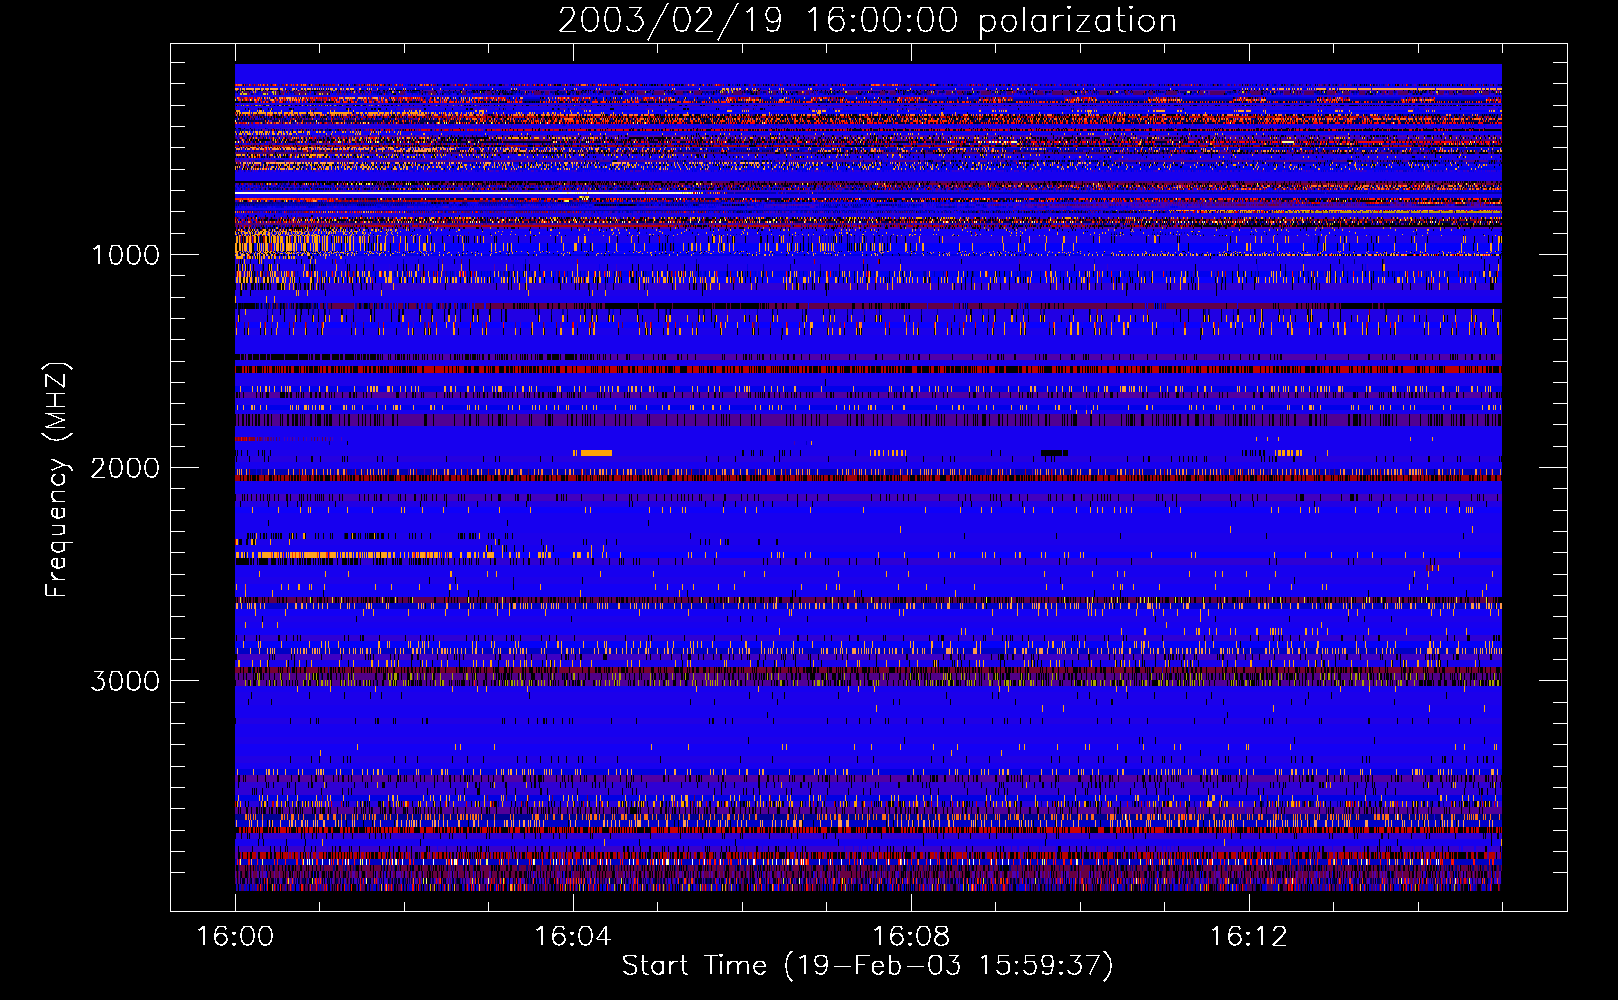This screenshot has width=1618, height=1000.
Task: Click the 'Start Time (19-Feb-03 15:59:37)' label
Action: (867, 966)
